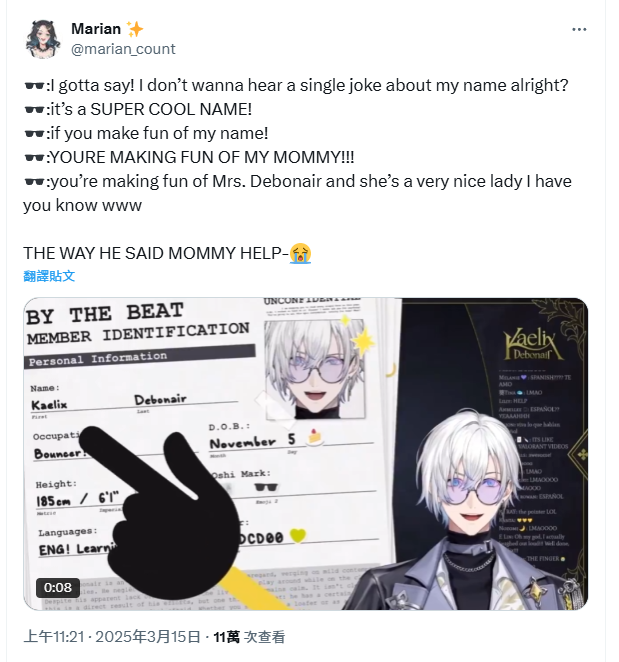Screen dimensions: 619x662
Task: Click the sparkle emoji beside Marian's name
Action: pyautogui.click(x=135, y=29)
